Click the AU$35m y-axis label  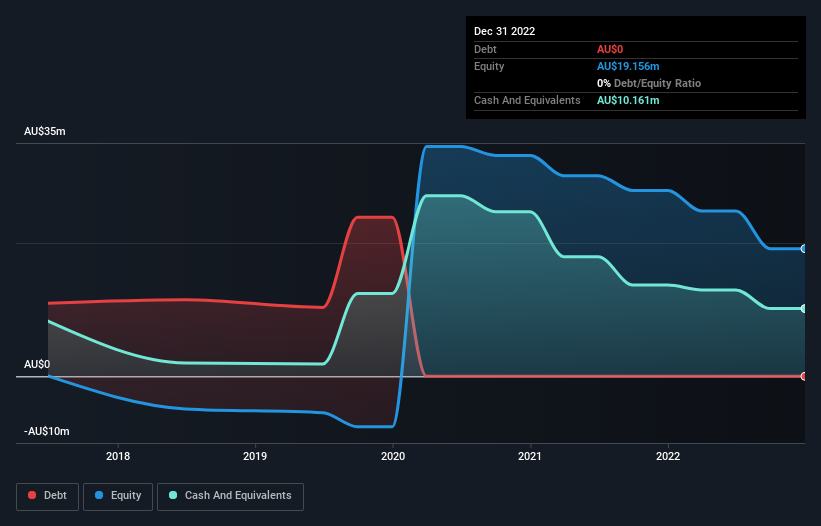[45, 131]
